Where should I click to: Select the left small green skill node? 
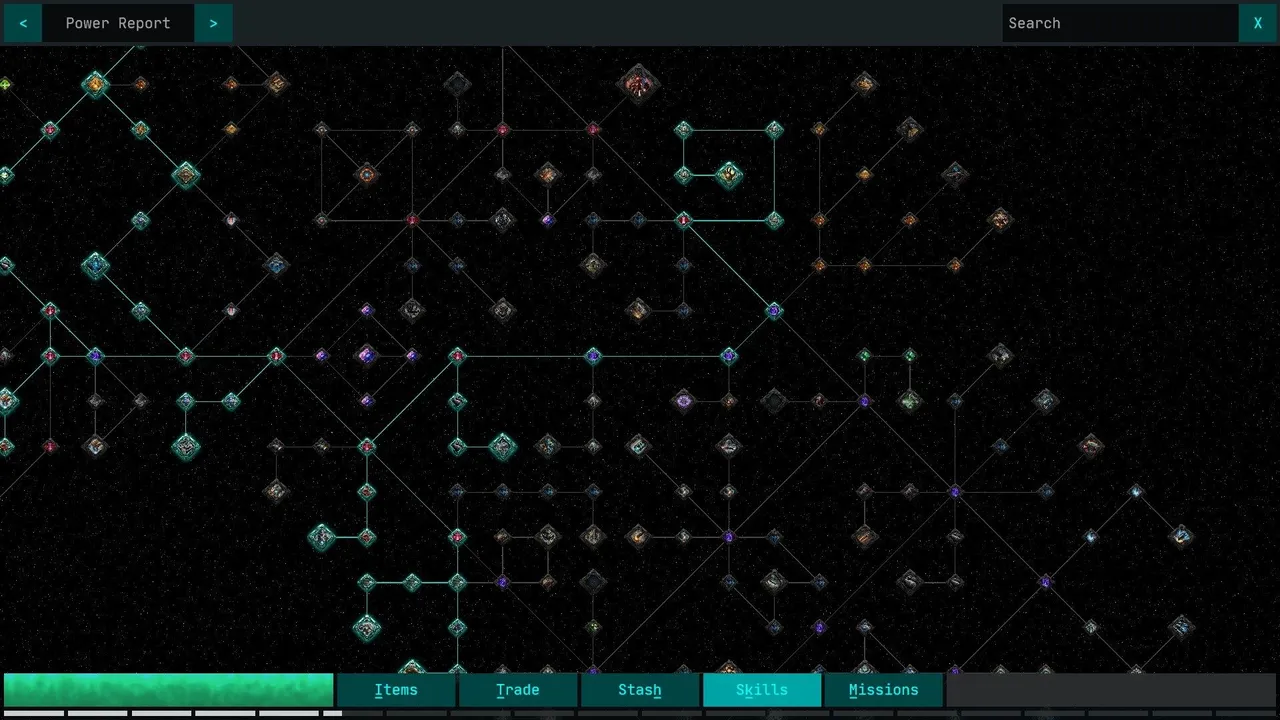coord(864,355)
